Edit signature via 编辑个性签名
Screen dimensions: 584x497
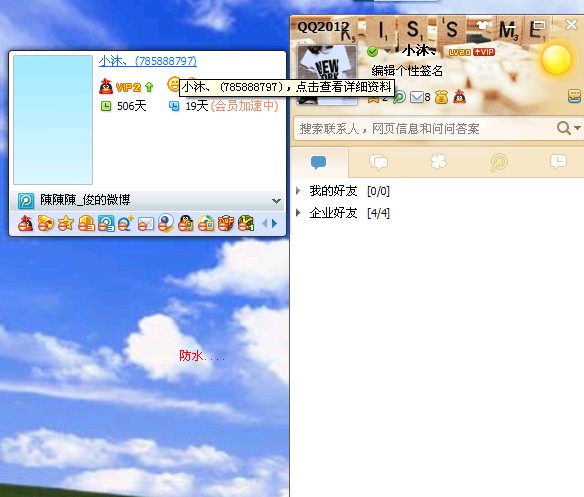click(407, 70)
